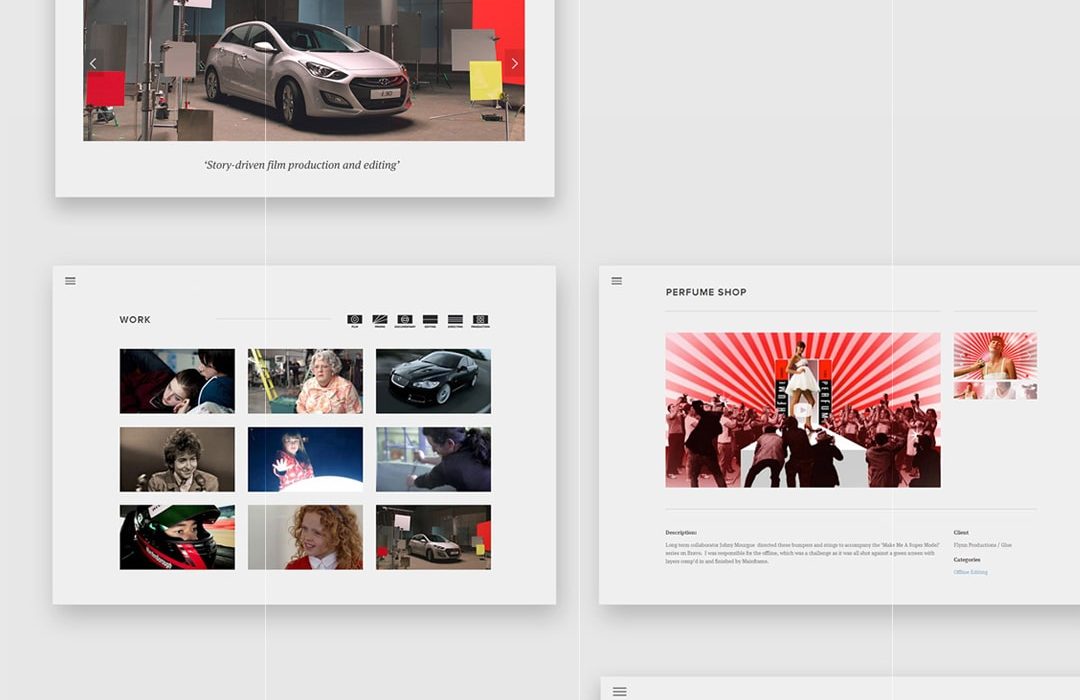Play the Perfume Shop video
This screenshot has width=1080, height=700.
(x=802, y=410)
